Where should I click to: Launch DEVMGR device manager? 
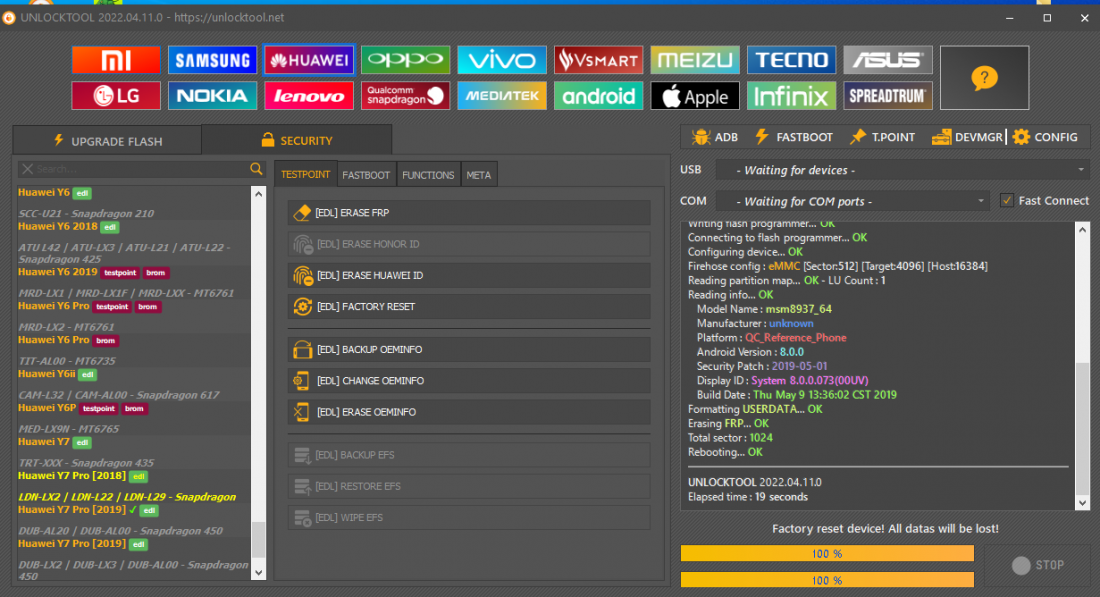pos(967,137)
